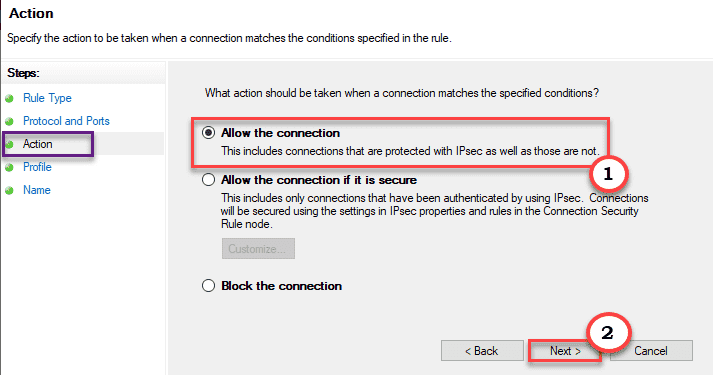
Task: Select the highlighted Action step
Action: click(x=38, y=144)
